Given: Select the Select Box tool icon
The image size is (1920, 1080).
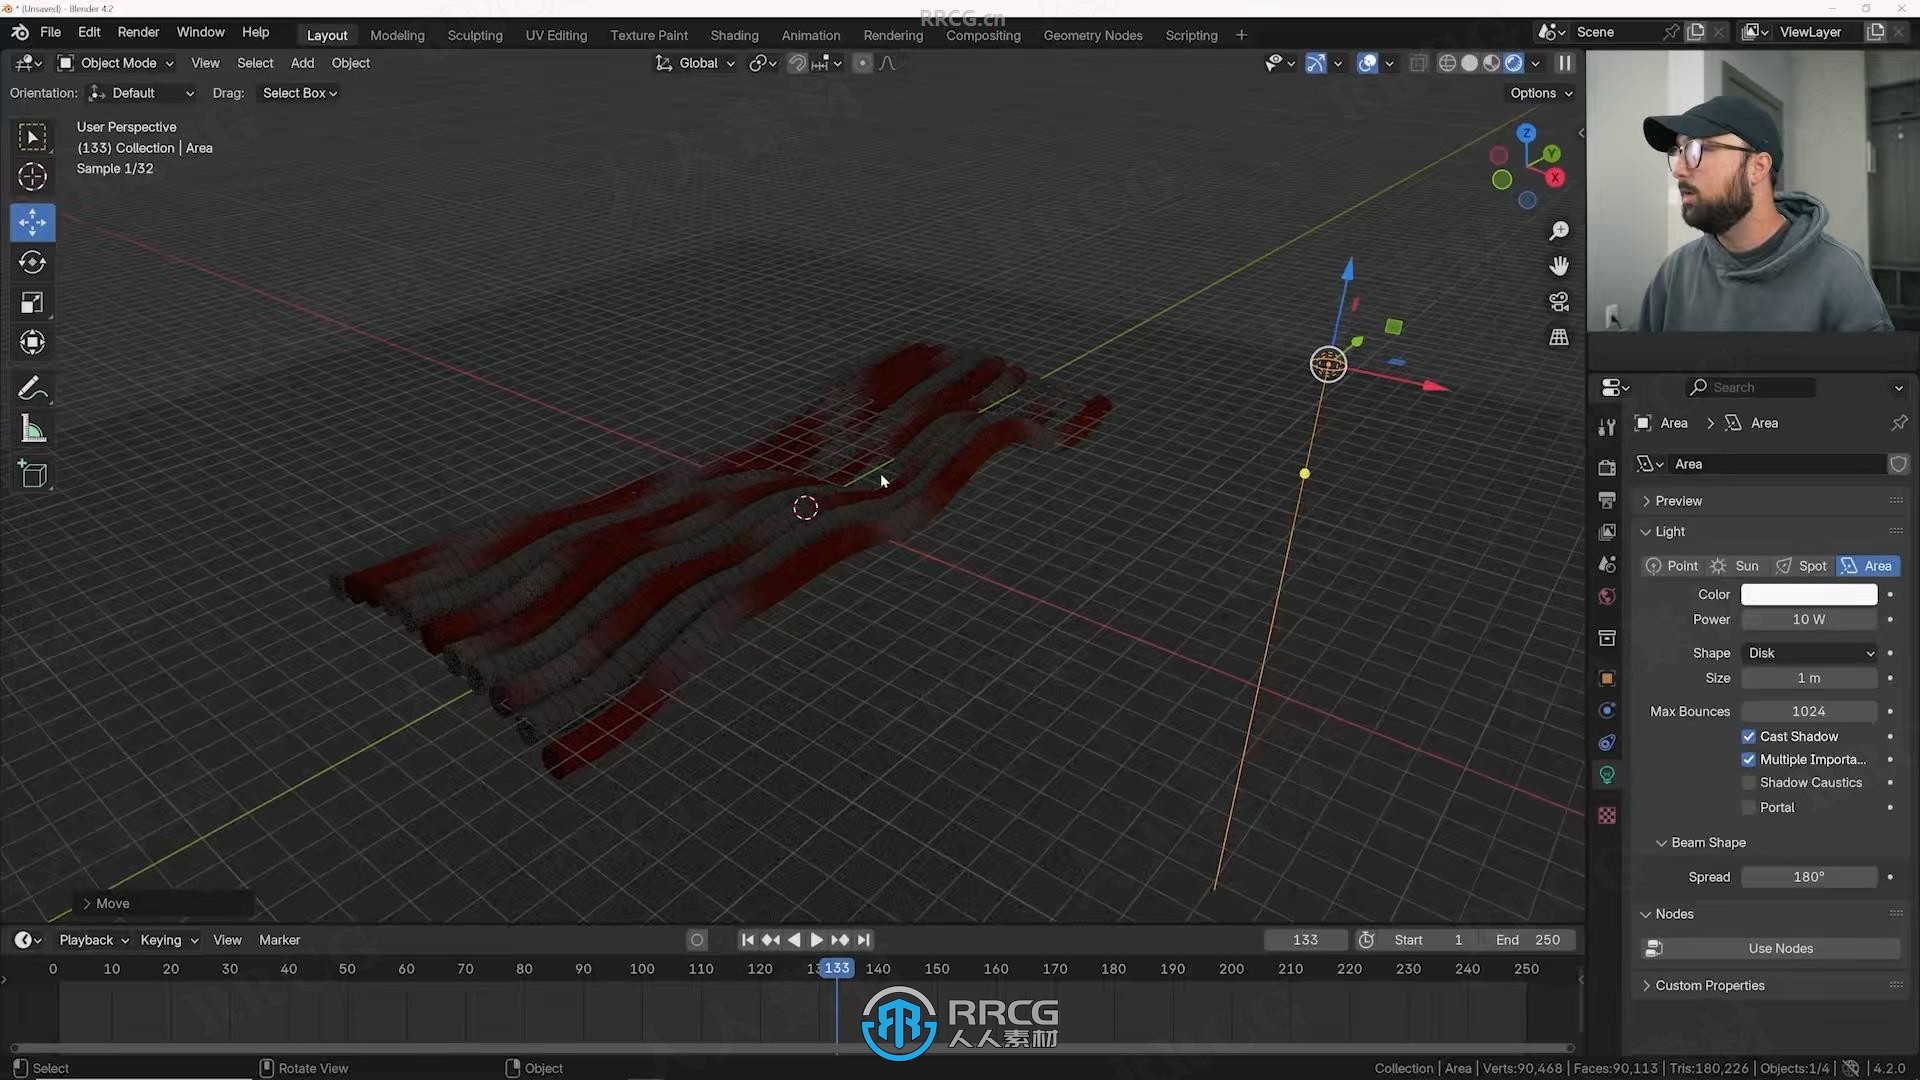Looking at the screenshot, I should tap(33, 137).
